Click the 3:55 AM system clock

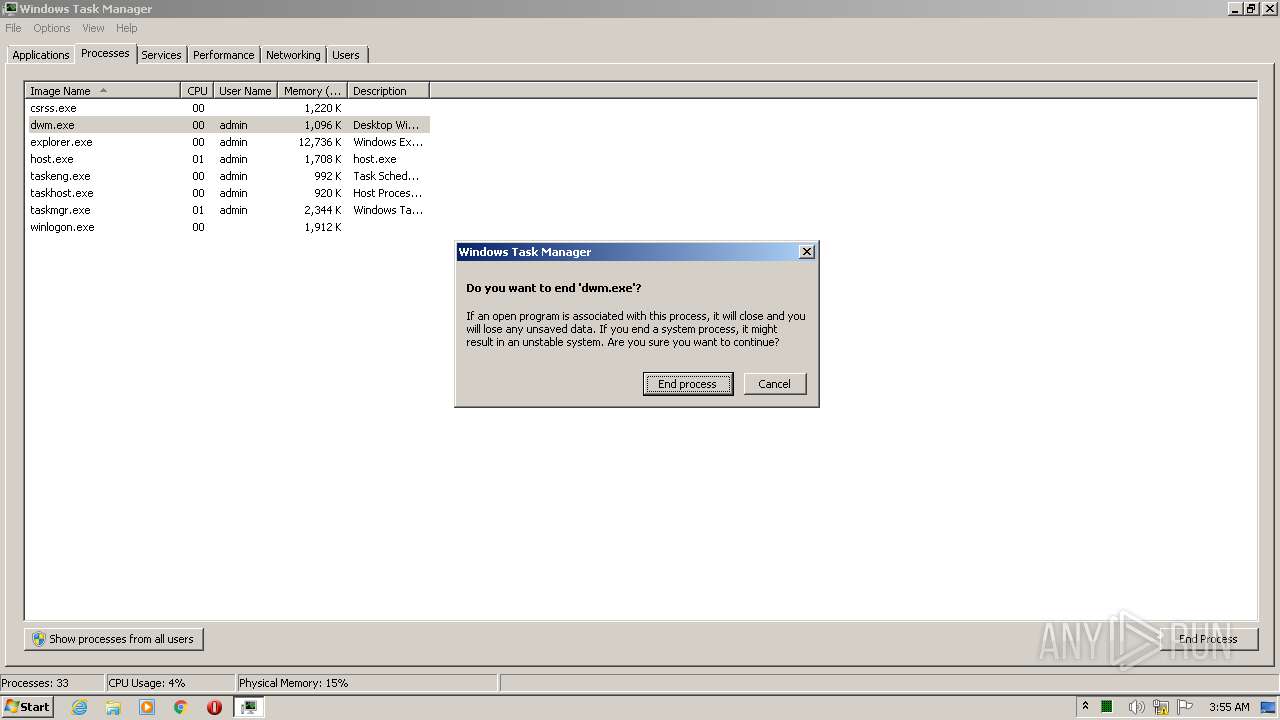tap(1229, 707)
